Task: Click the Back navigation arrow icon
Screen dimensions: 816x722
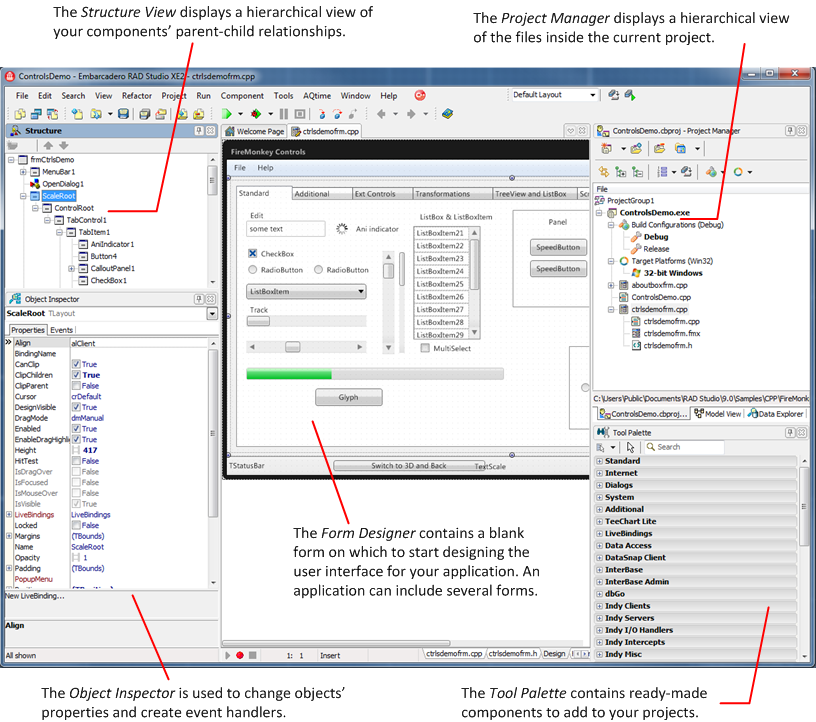Action: coord(381,113)
